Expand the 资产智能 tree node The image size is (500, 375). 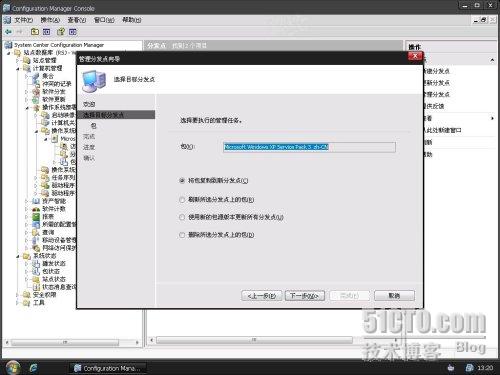[27, 201]
